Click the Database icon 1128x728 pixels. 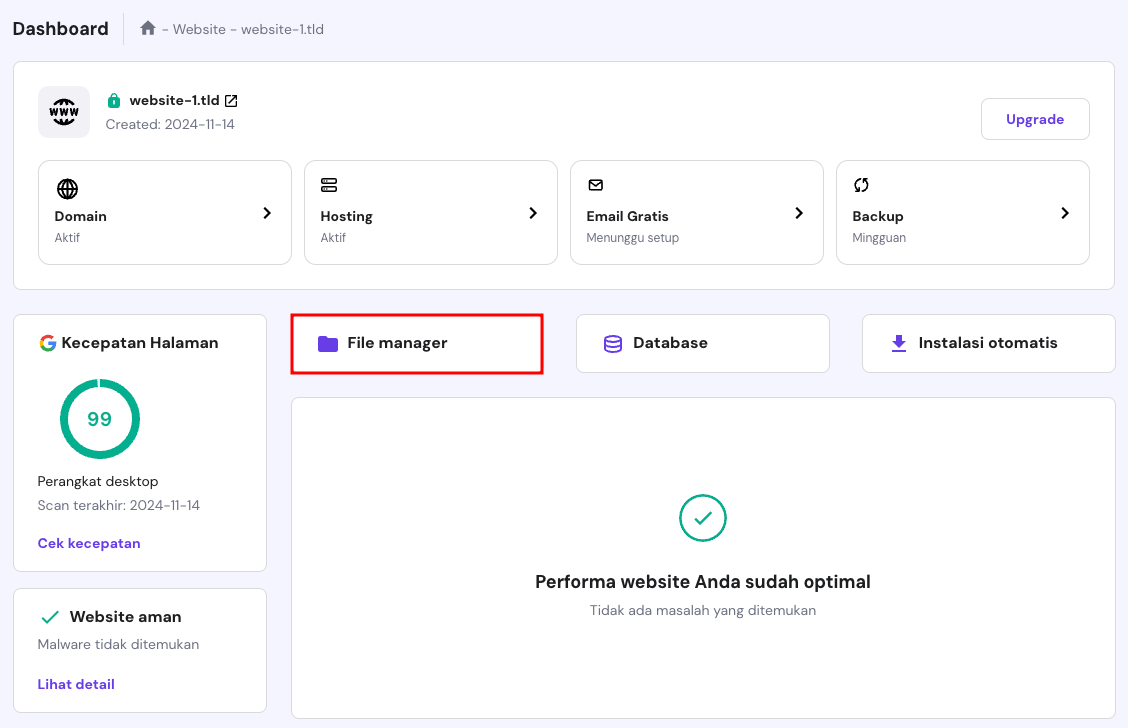tap(611, 343)
